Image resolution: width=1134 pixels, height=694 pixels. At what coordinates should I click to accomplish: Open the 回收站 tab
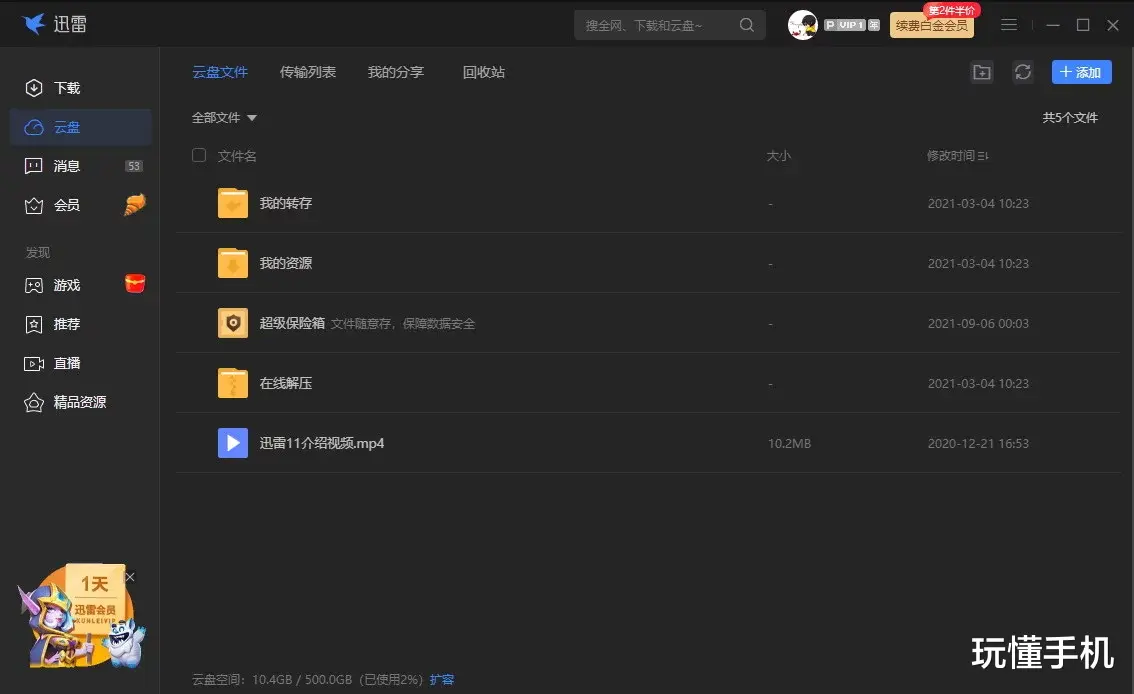484,72
